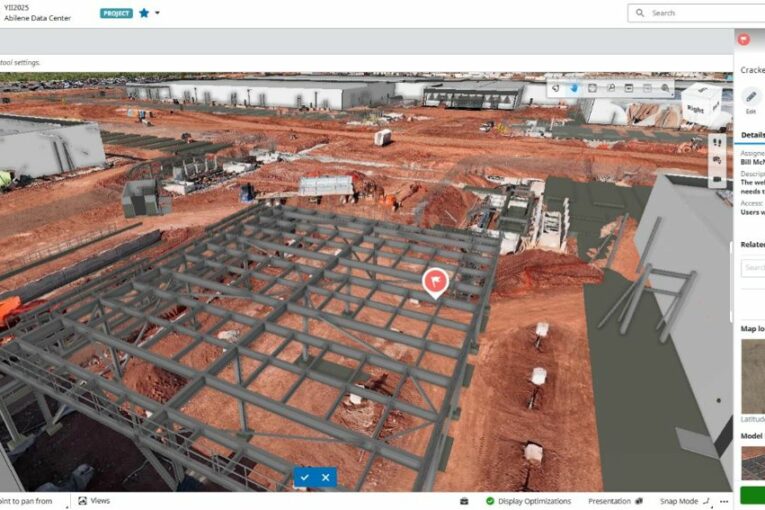This screenshot has height=510, width=765.
Task: Open the Snap Mode selector
Action: [x=685, y=501]
